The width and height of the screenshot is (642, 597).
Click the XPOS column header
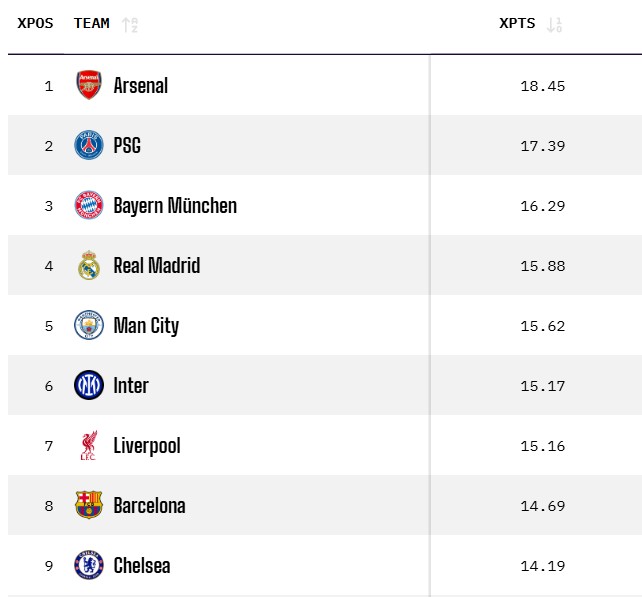click(35, 23)
